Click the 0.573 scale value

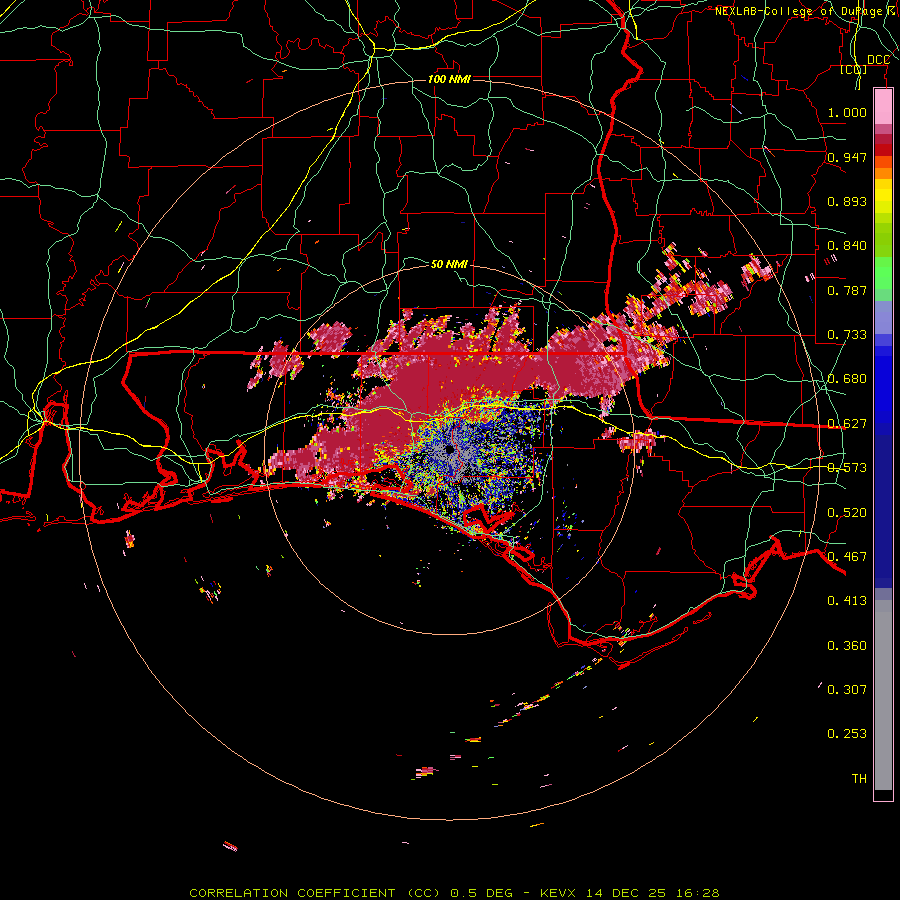(847, 468)
